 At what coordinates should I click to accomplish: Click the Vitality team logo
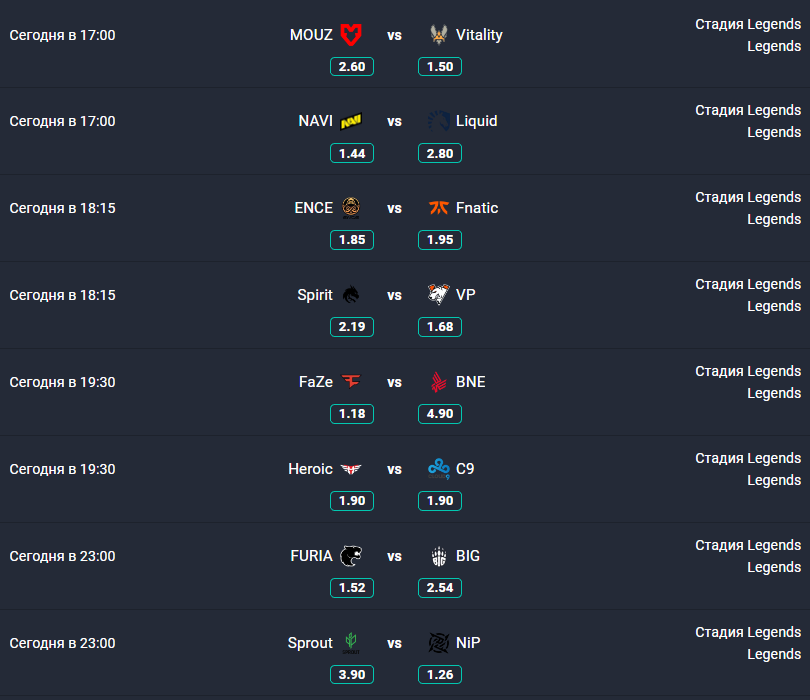[438, 35]
